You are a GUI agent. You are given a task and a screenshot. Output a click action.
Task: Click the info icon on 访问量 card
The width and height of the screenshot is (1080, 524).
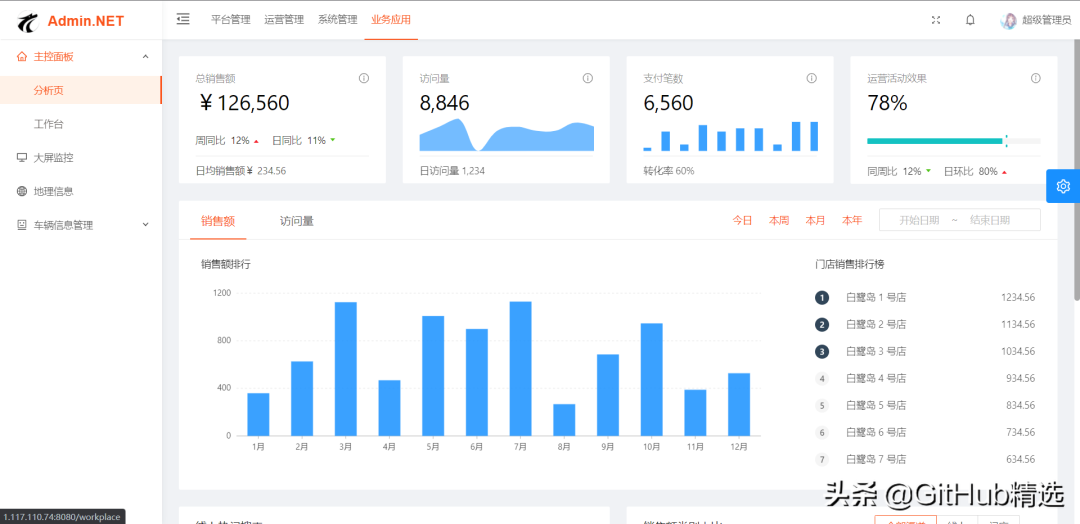click(588, 78)
